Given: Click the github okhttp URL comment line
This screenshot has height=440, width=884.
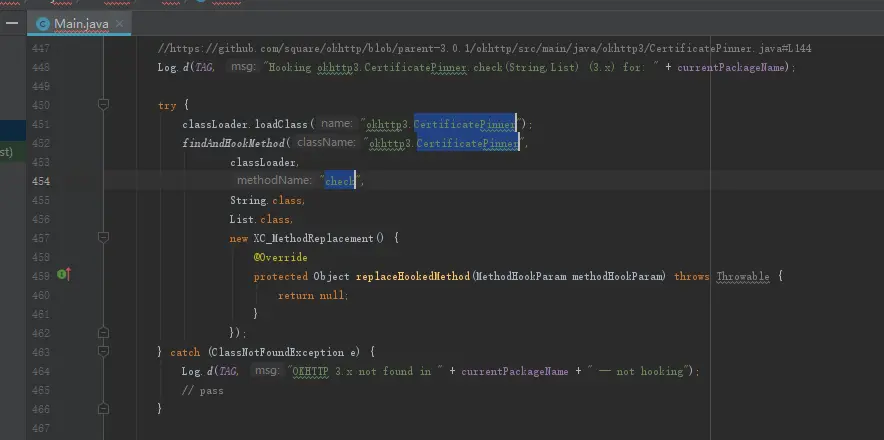Looking at the screenshot, I should 484,49.
